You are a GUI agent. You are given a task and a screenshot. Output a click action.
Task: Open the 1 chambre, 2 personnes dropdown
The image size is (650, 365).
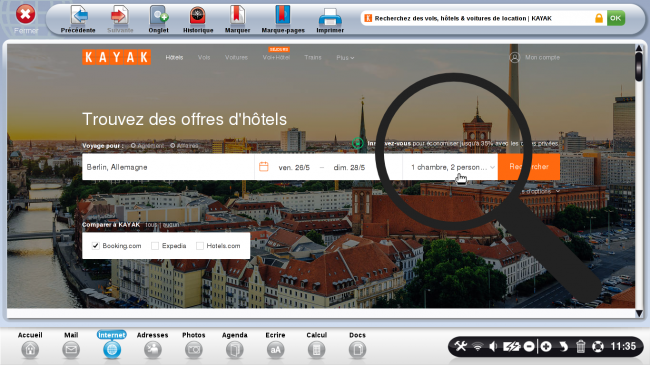pos(450,167)
